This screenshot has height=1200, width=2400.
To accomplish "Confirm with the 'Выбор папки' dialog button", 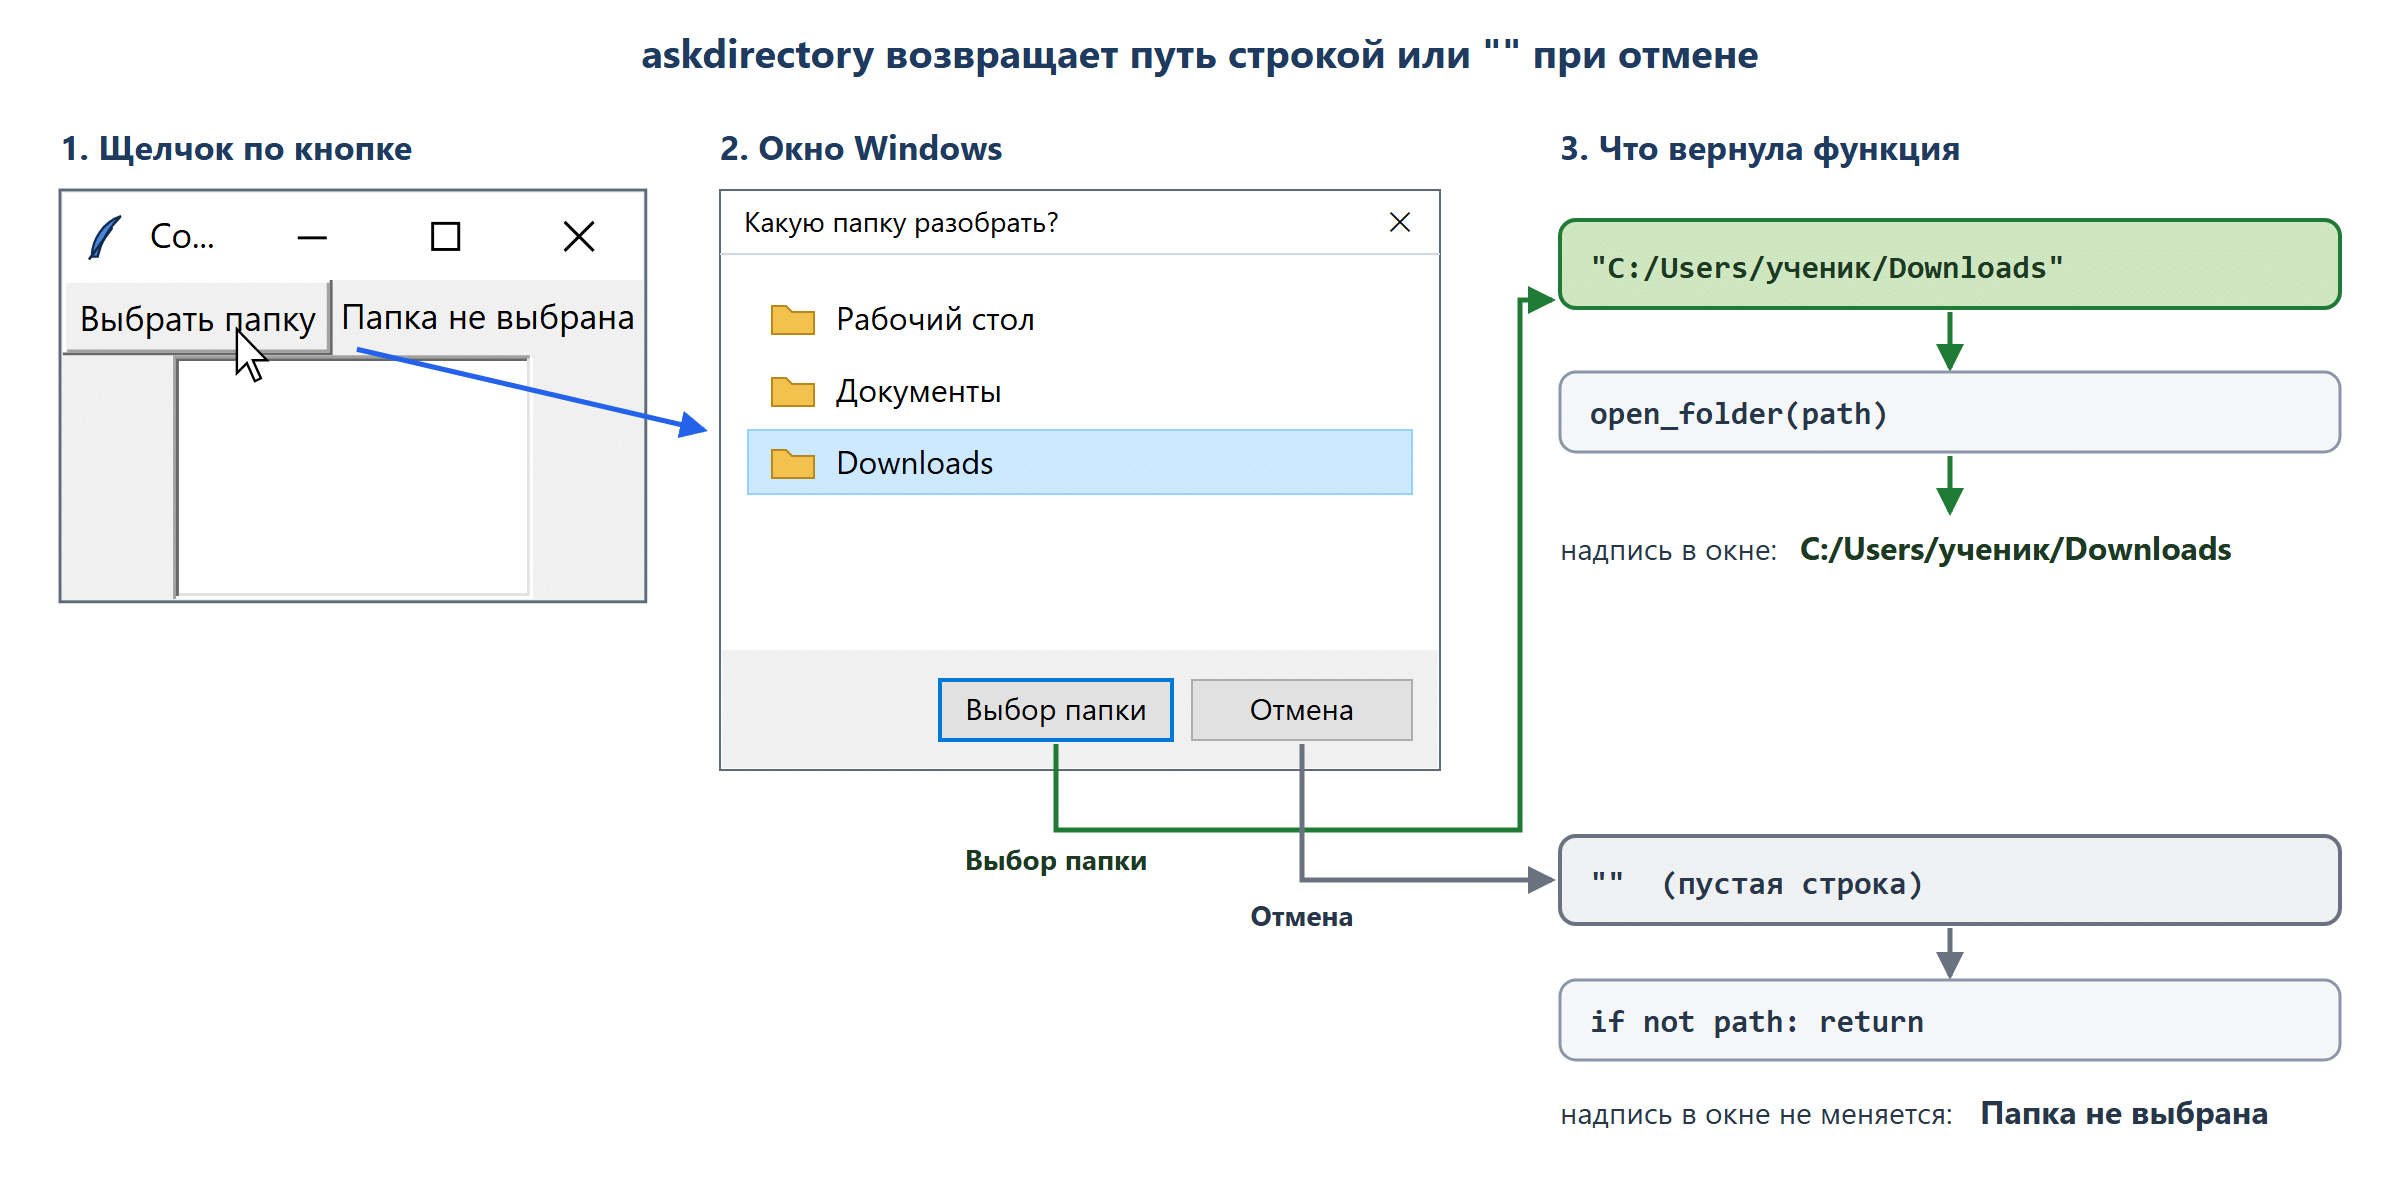I will click(x=1056, y=710).
